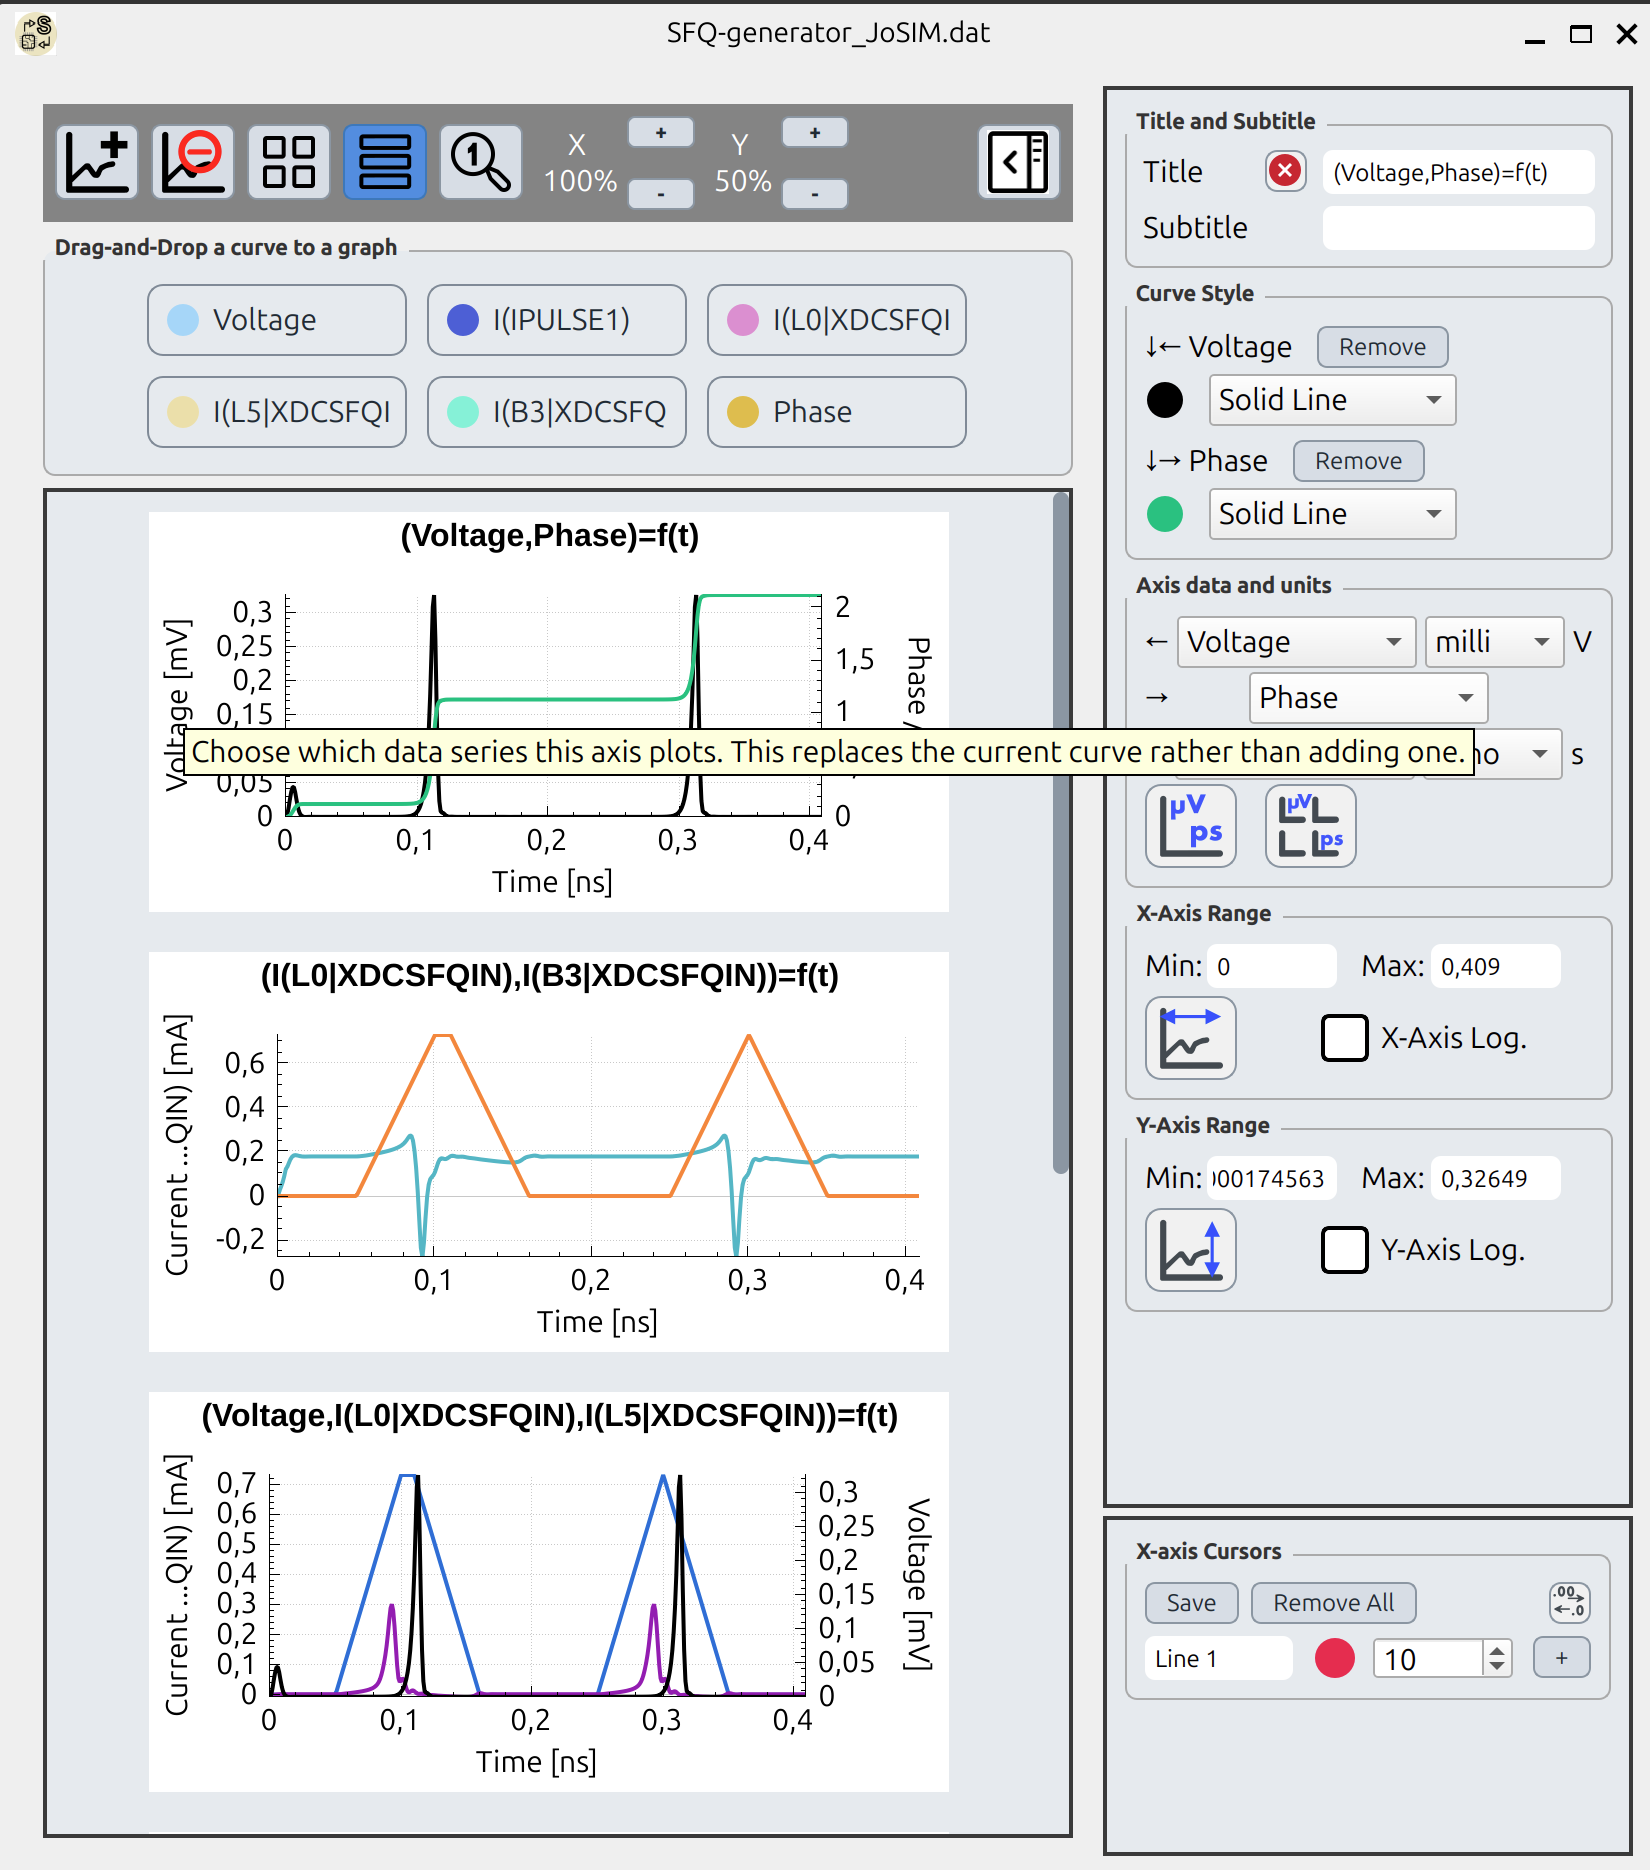Collapse the side panel toggle icon
This screenshot has height=1870, width=1650.
1019,162
